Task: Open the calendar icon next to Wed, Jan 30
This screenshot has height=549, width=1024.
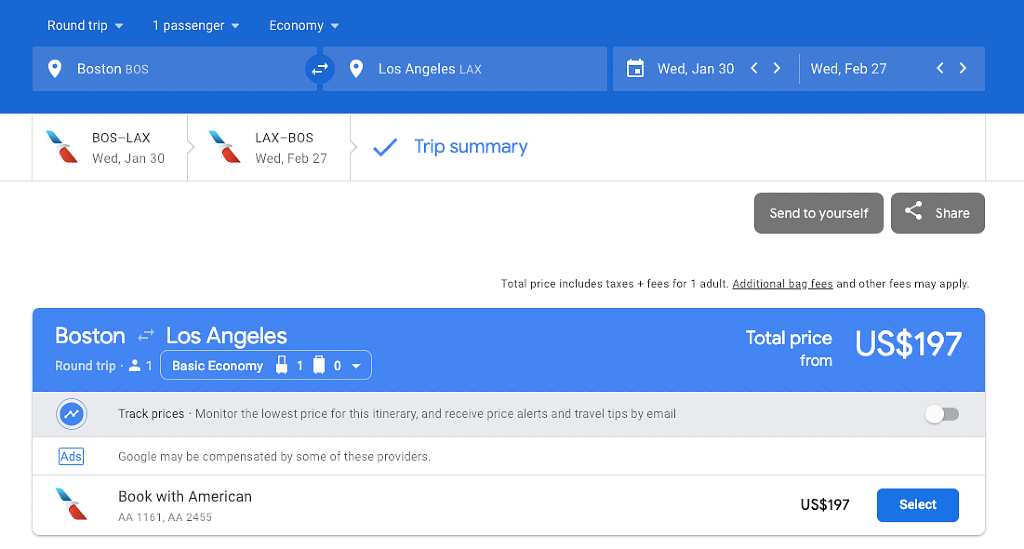Action: coord(635,69)
